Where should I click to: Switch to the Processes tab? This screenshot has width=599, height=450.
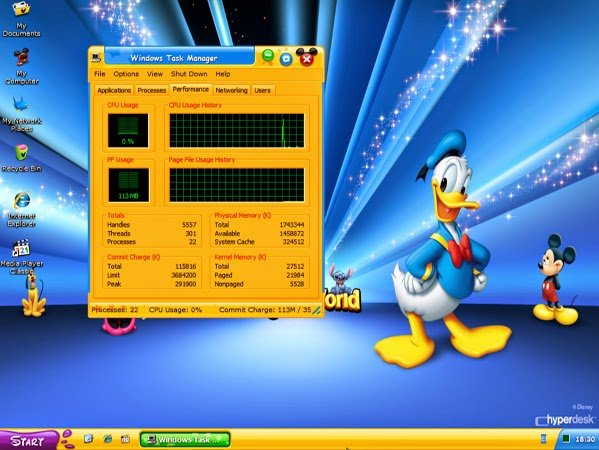point(152,90)
